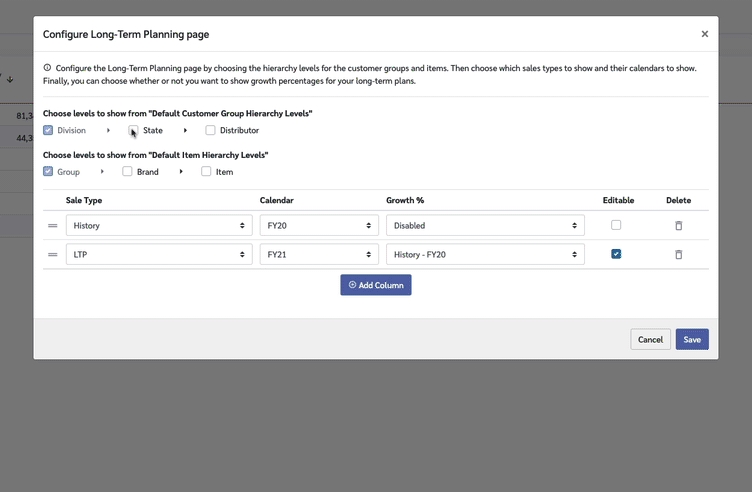Enable the State hierarchy level checkbox
Viewport: 752px width, 492px height.
click(x=133, y=131)
